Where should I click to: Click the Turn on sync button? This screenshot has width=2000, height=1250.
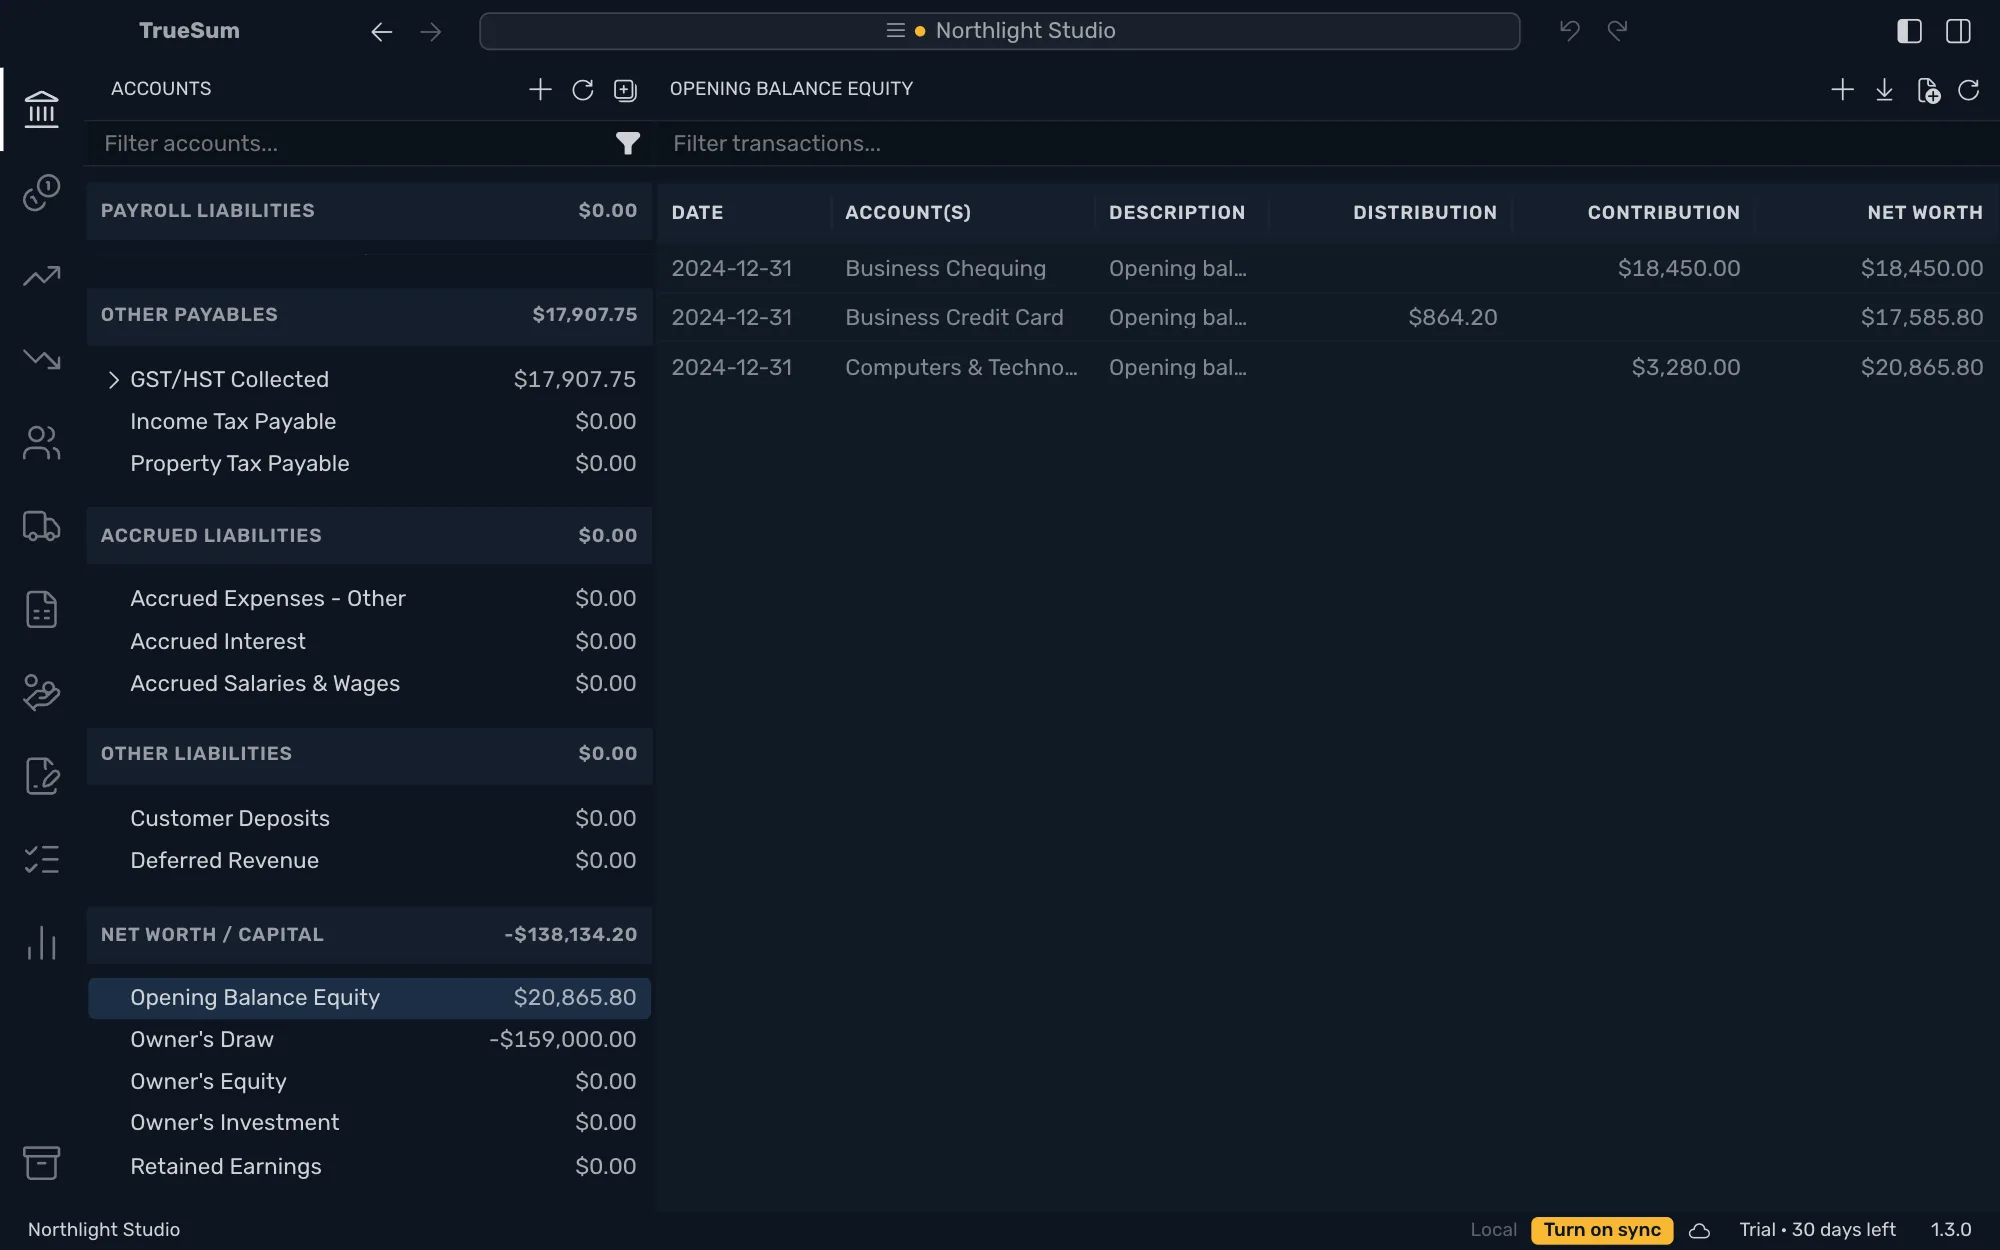(x=1601, y=1230)
